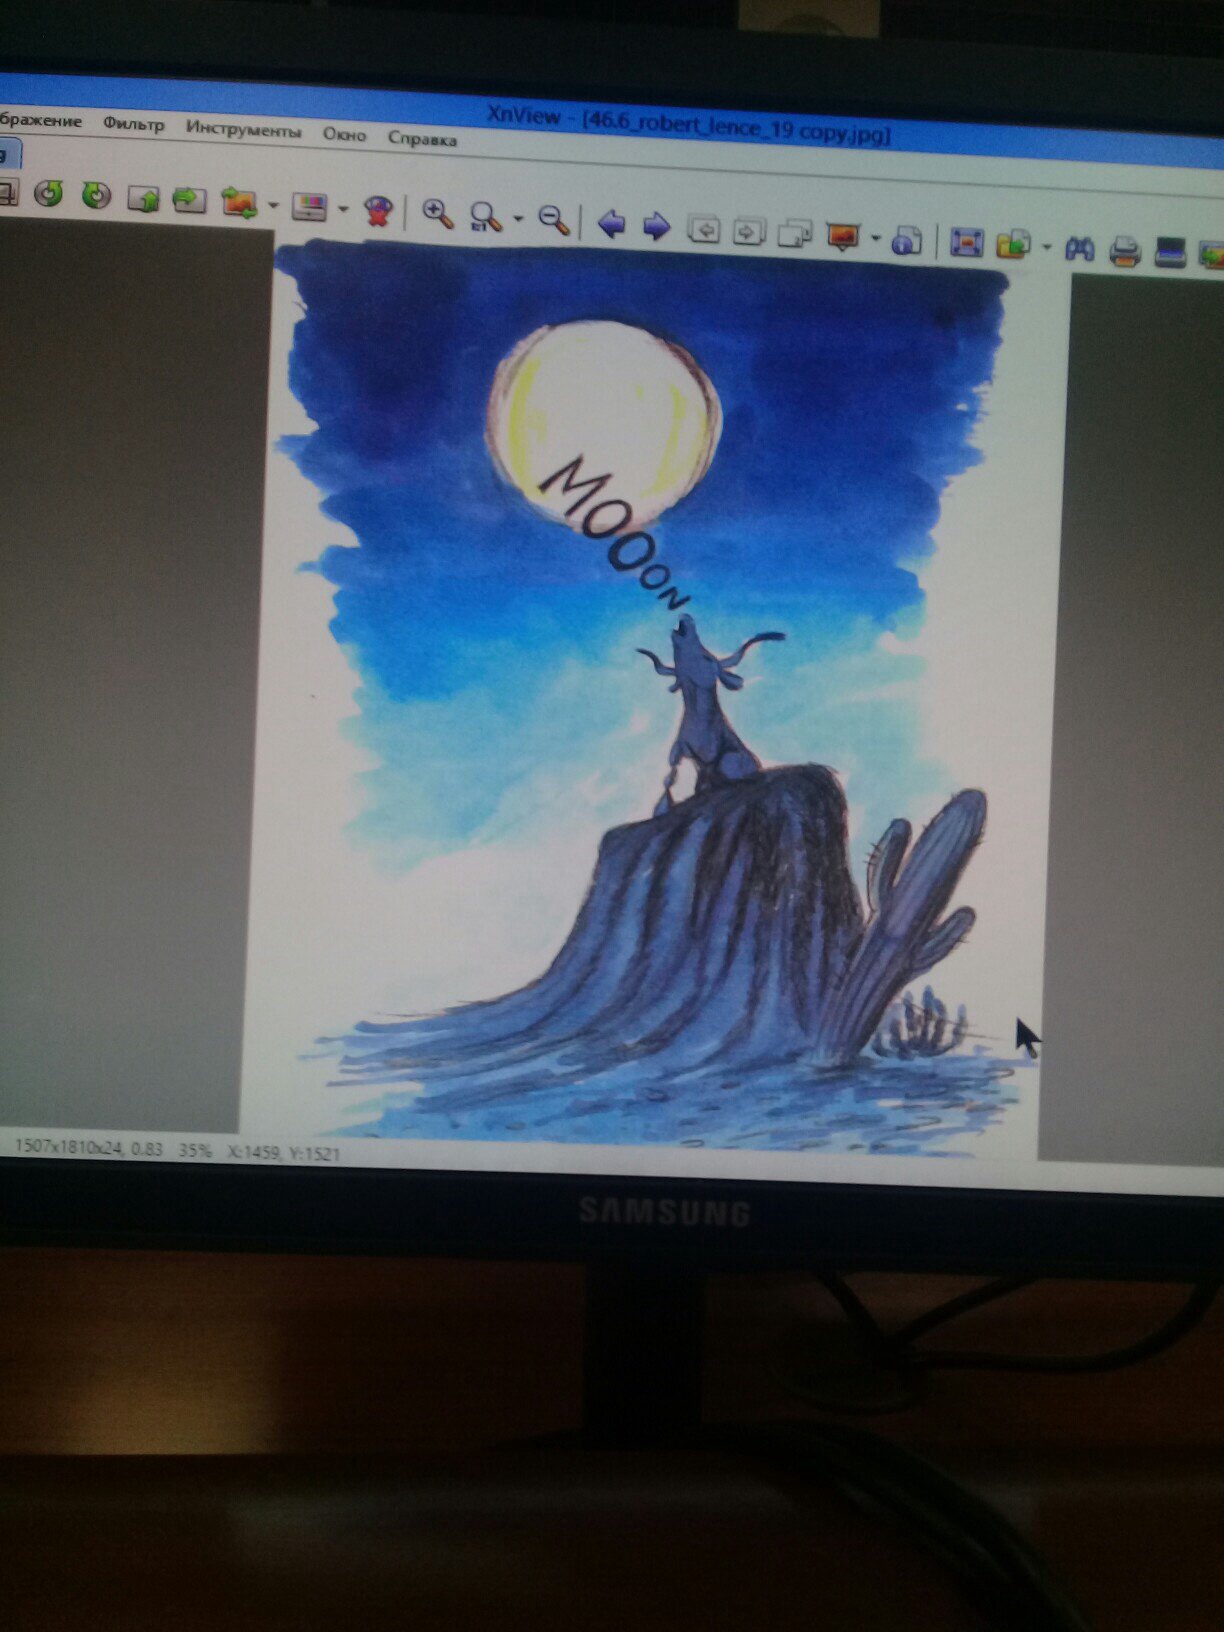
Task: Open the image resize tool icon
Action: coord(239,203)
